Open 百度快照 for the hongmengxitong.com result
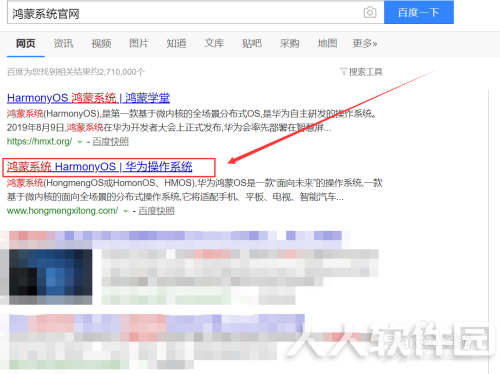 (x=156, y=211)
